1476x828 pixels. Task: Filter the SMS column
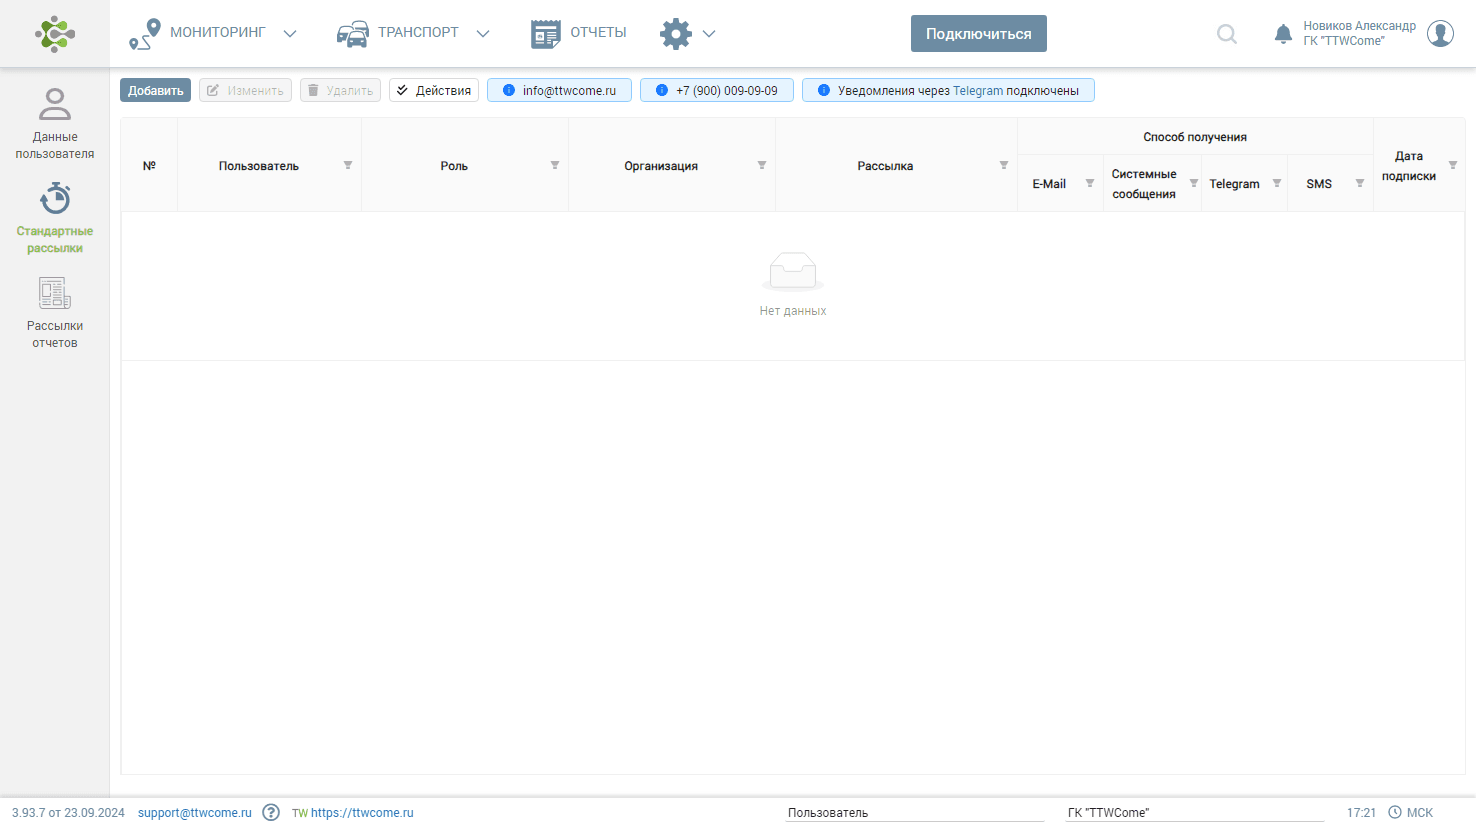(x=1360, y=183)
